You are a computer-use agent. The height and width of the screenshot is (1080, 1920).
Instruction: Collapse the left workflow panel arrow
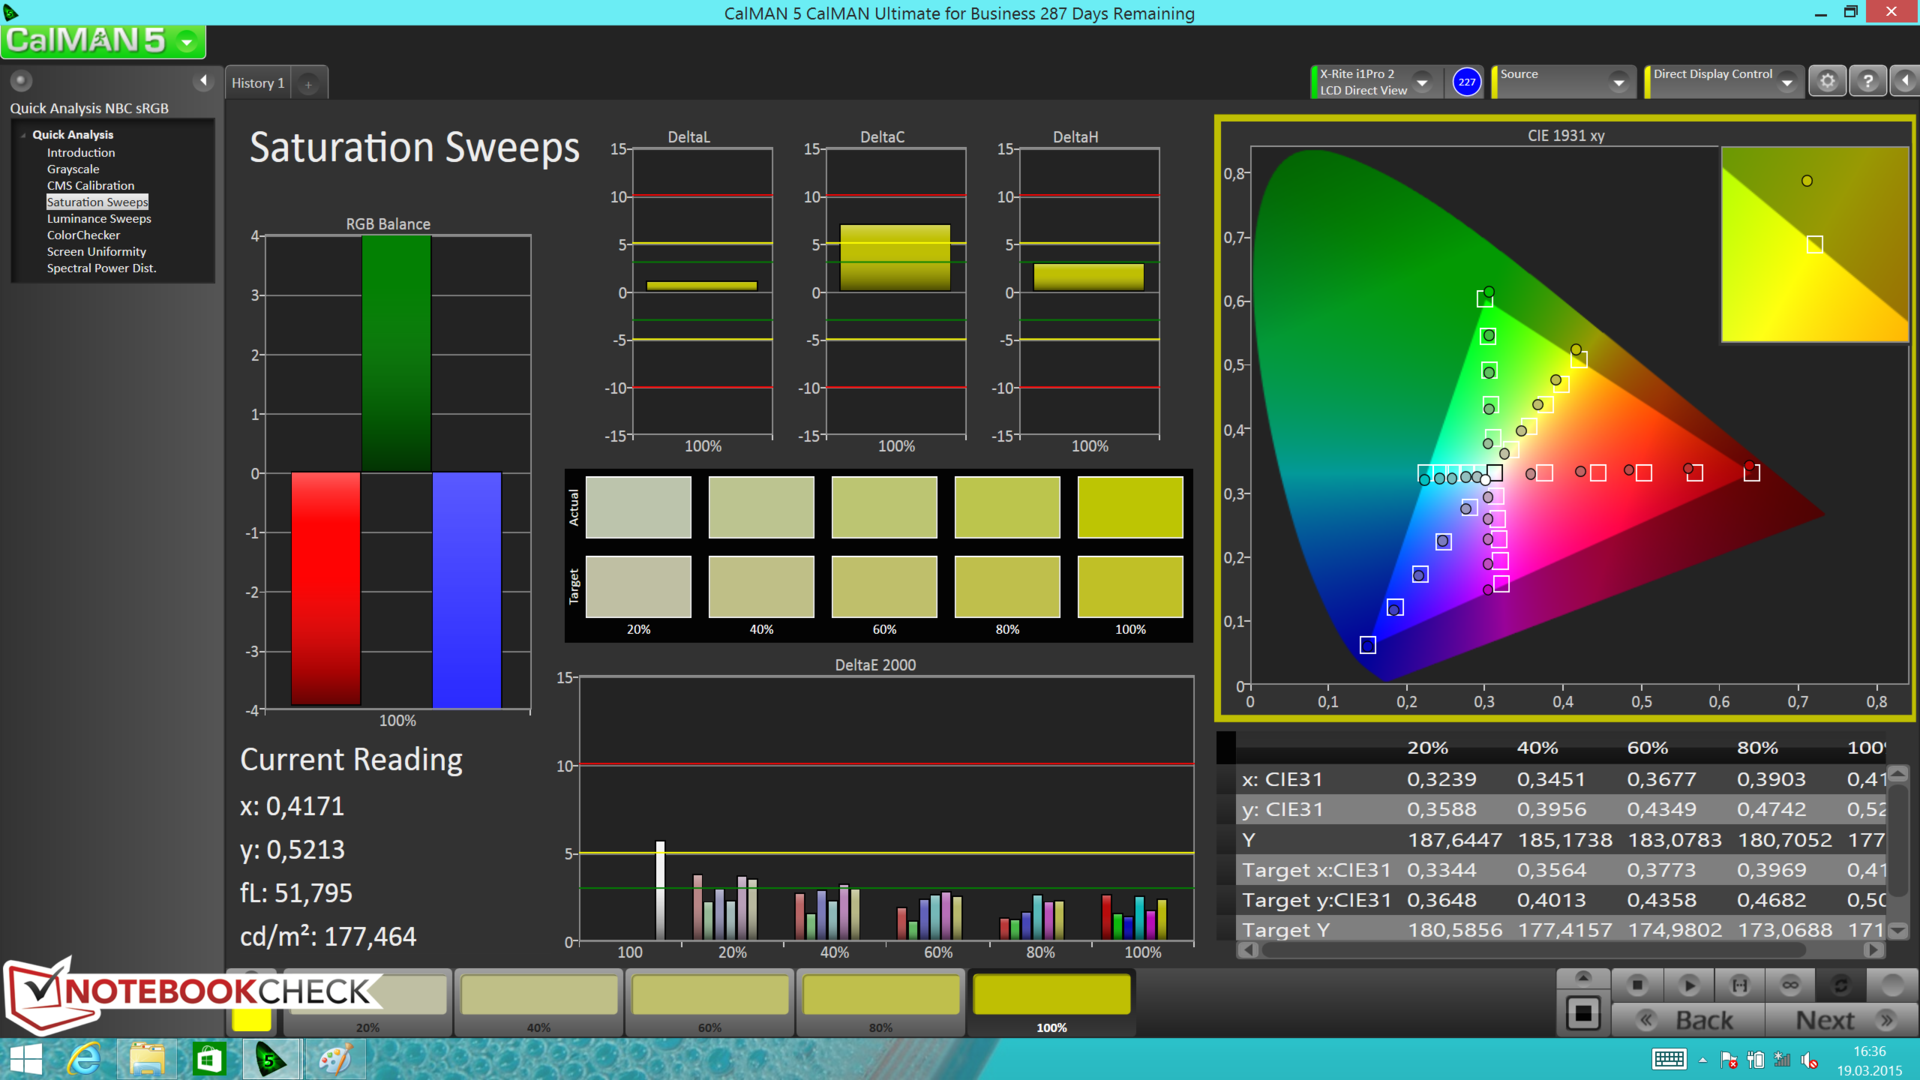pos(203,81)
